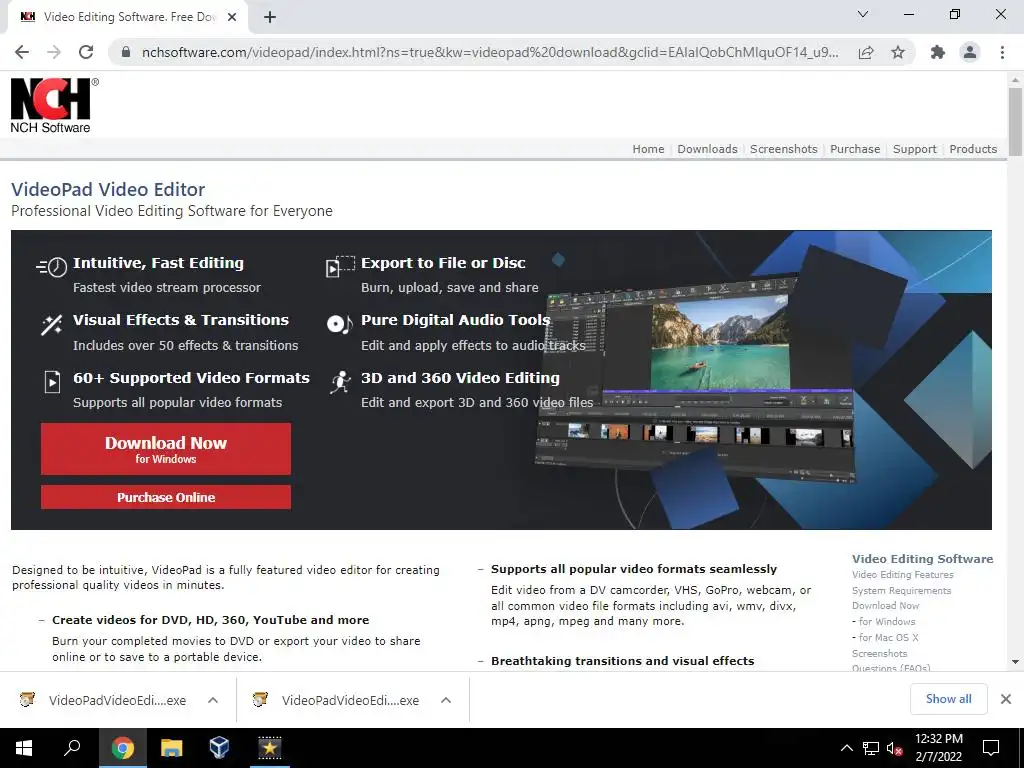This screenshot has height=768, width=1024.
Task: Go back with the browser back arrow
Action: tap(22, 52)
